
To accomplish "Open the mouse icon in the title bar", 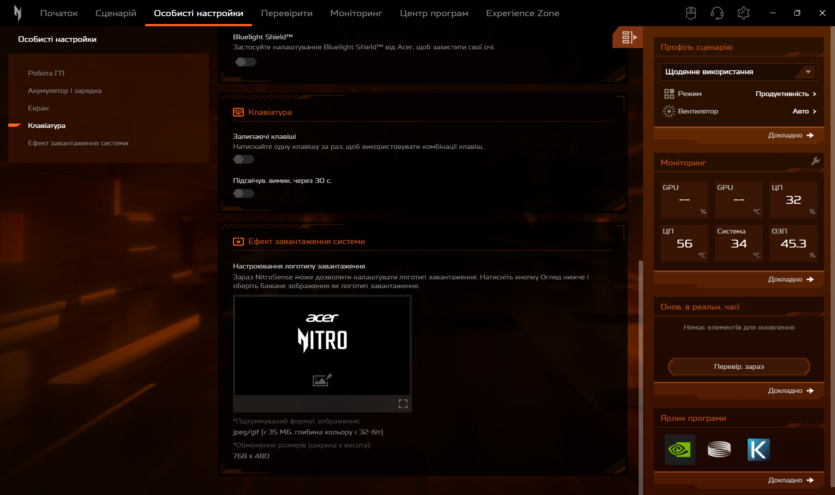I will tap(690, 13).
